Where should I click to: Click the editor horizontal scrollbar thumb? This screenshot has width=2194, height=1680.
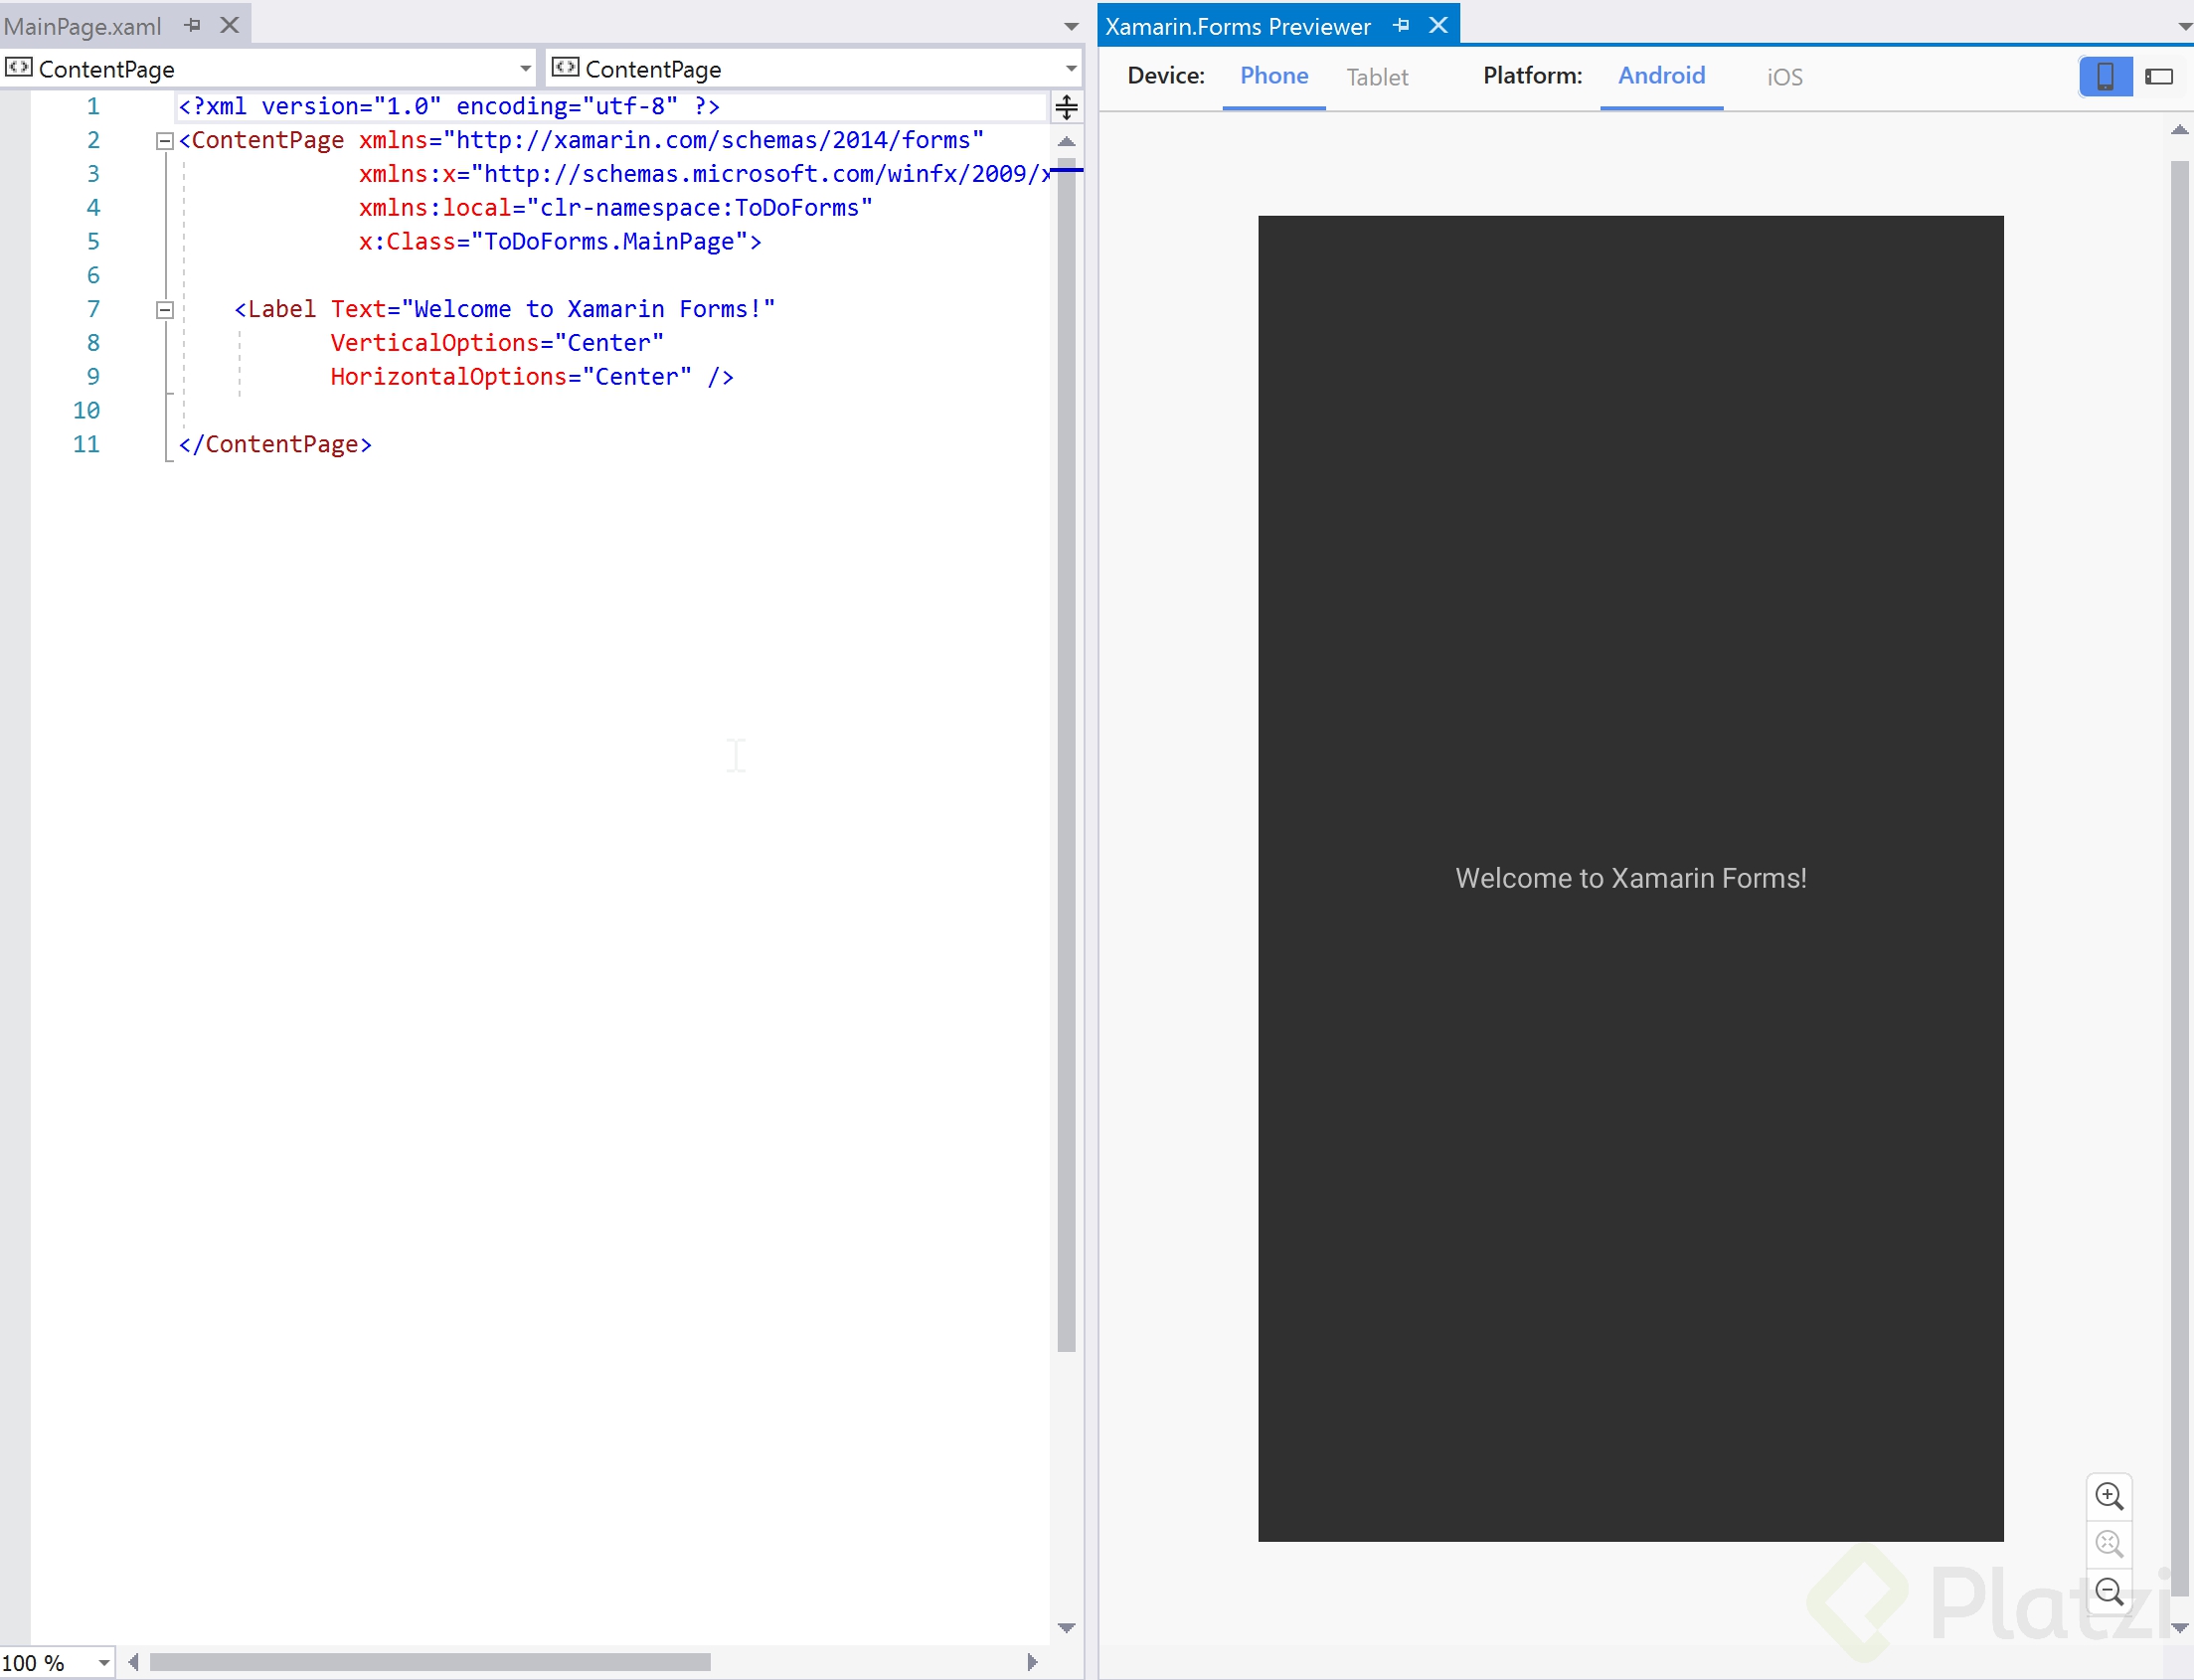point(430,1662)
